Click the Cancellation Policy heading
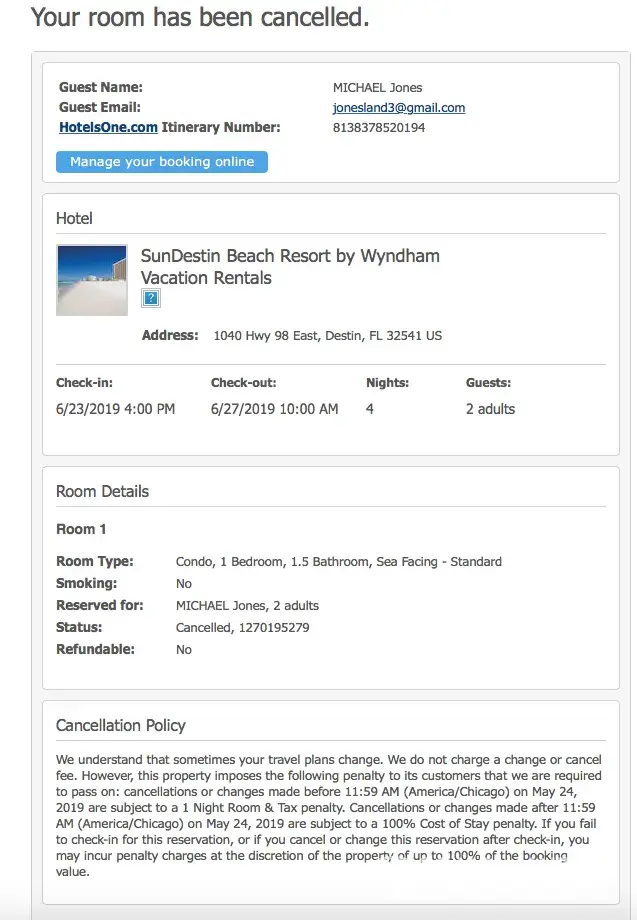637x920 pixels. click(120, 726)
